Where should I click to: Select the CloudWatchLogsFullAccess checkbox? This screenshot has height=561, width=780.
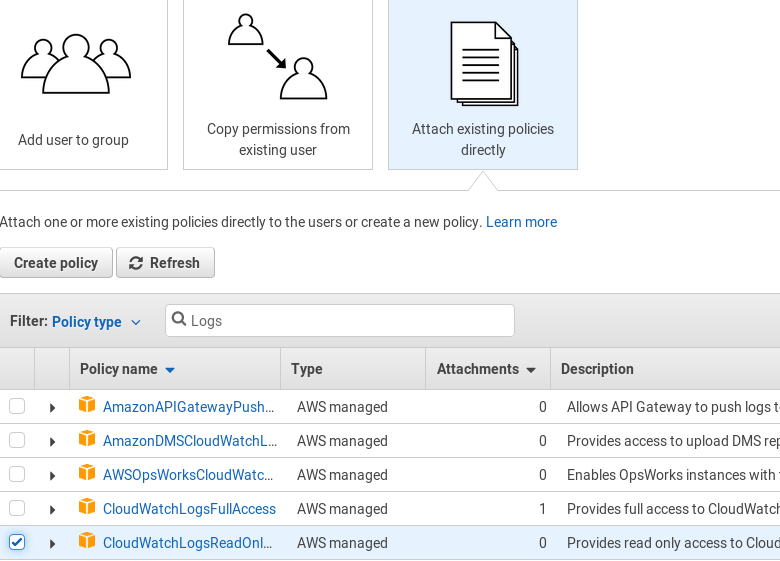click(17, 508)
